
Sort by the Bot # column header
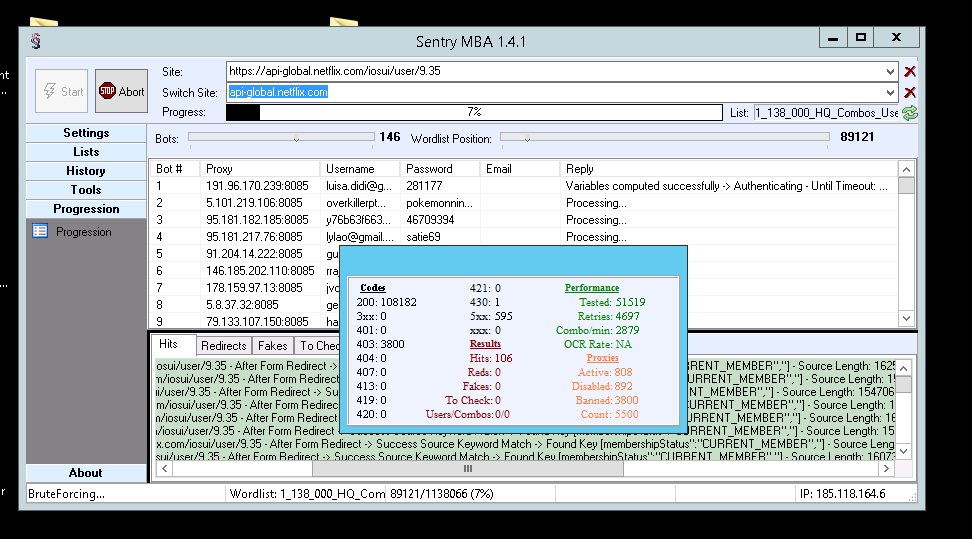pyautogui.click(x=175, y=169)
